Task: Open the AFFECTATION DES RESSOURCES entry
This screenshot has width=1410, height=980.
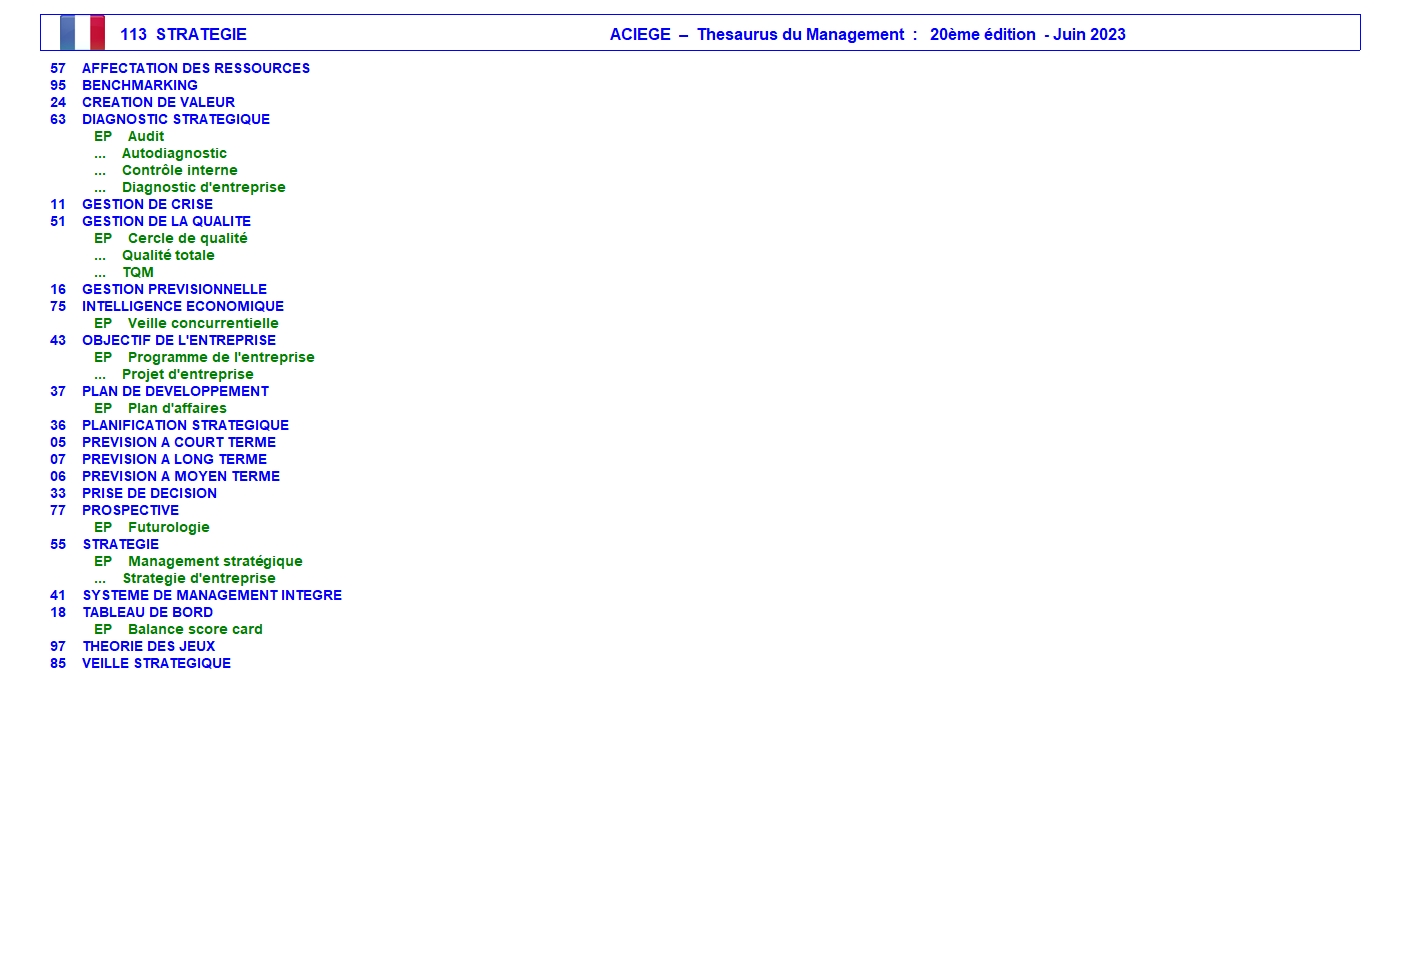Action: 195,68
